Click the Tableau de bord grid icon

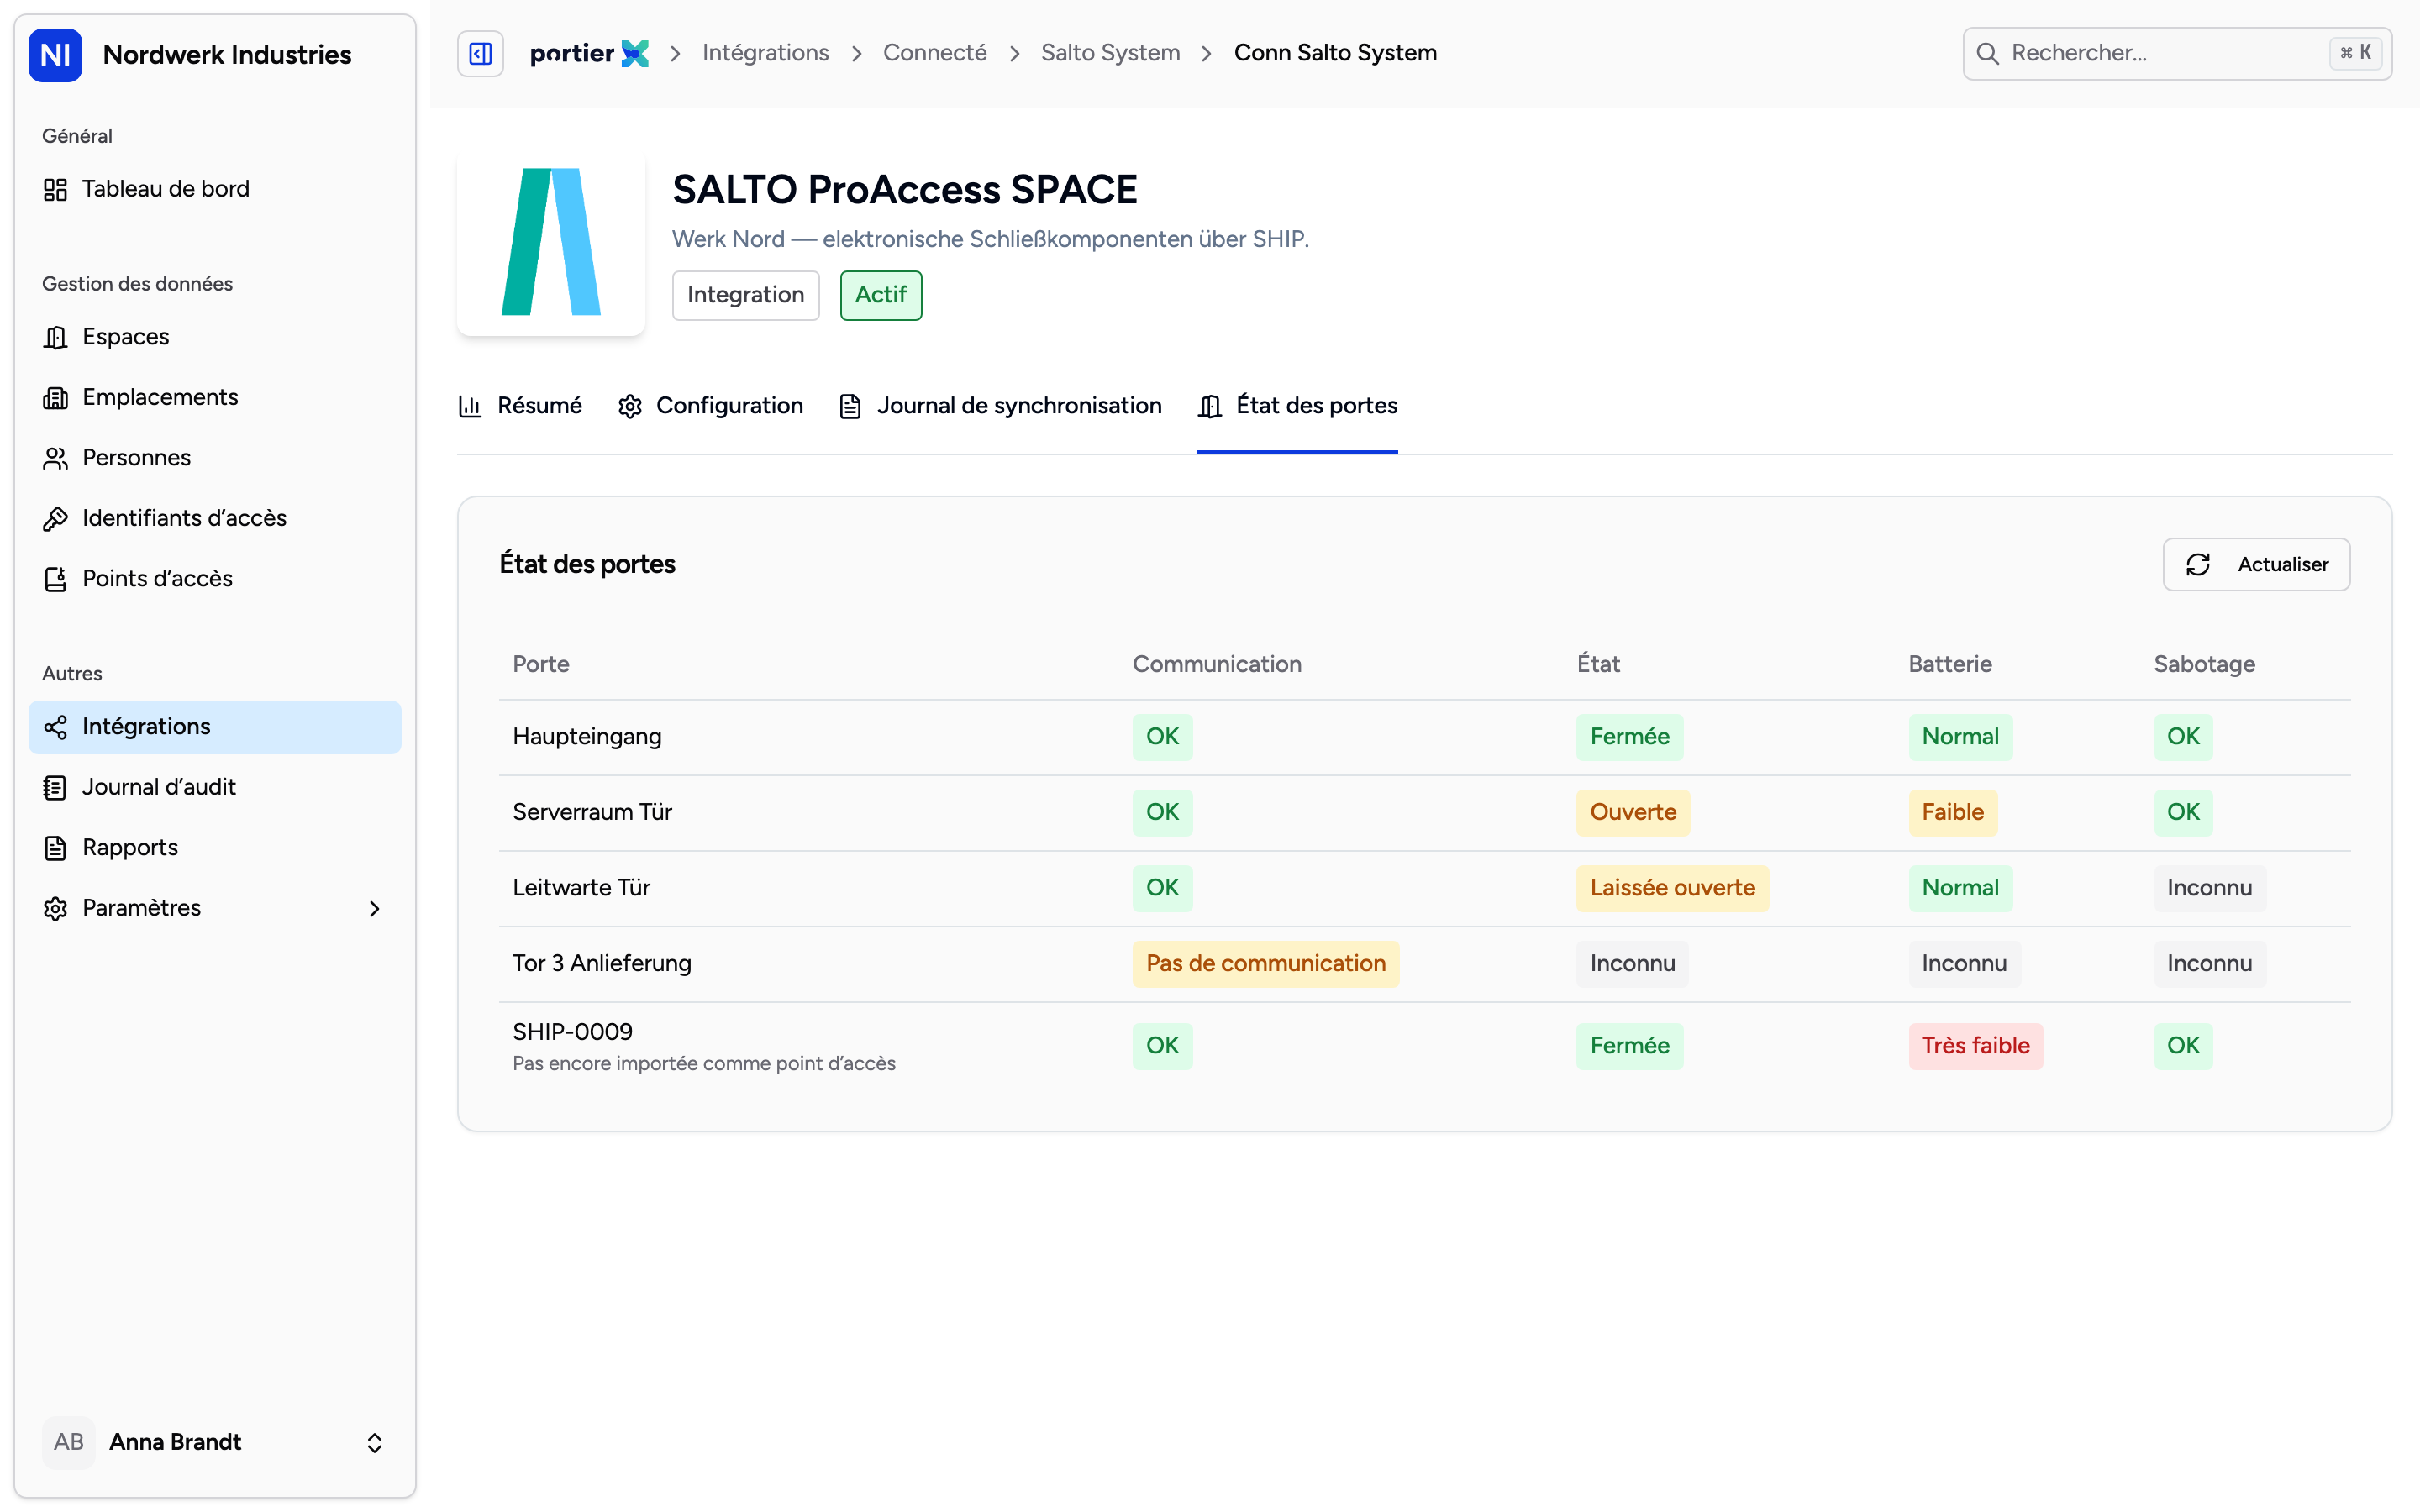[55, 189]
